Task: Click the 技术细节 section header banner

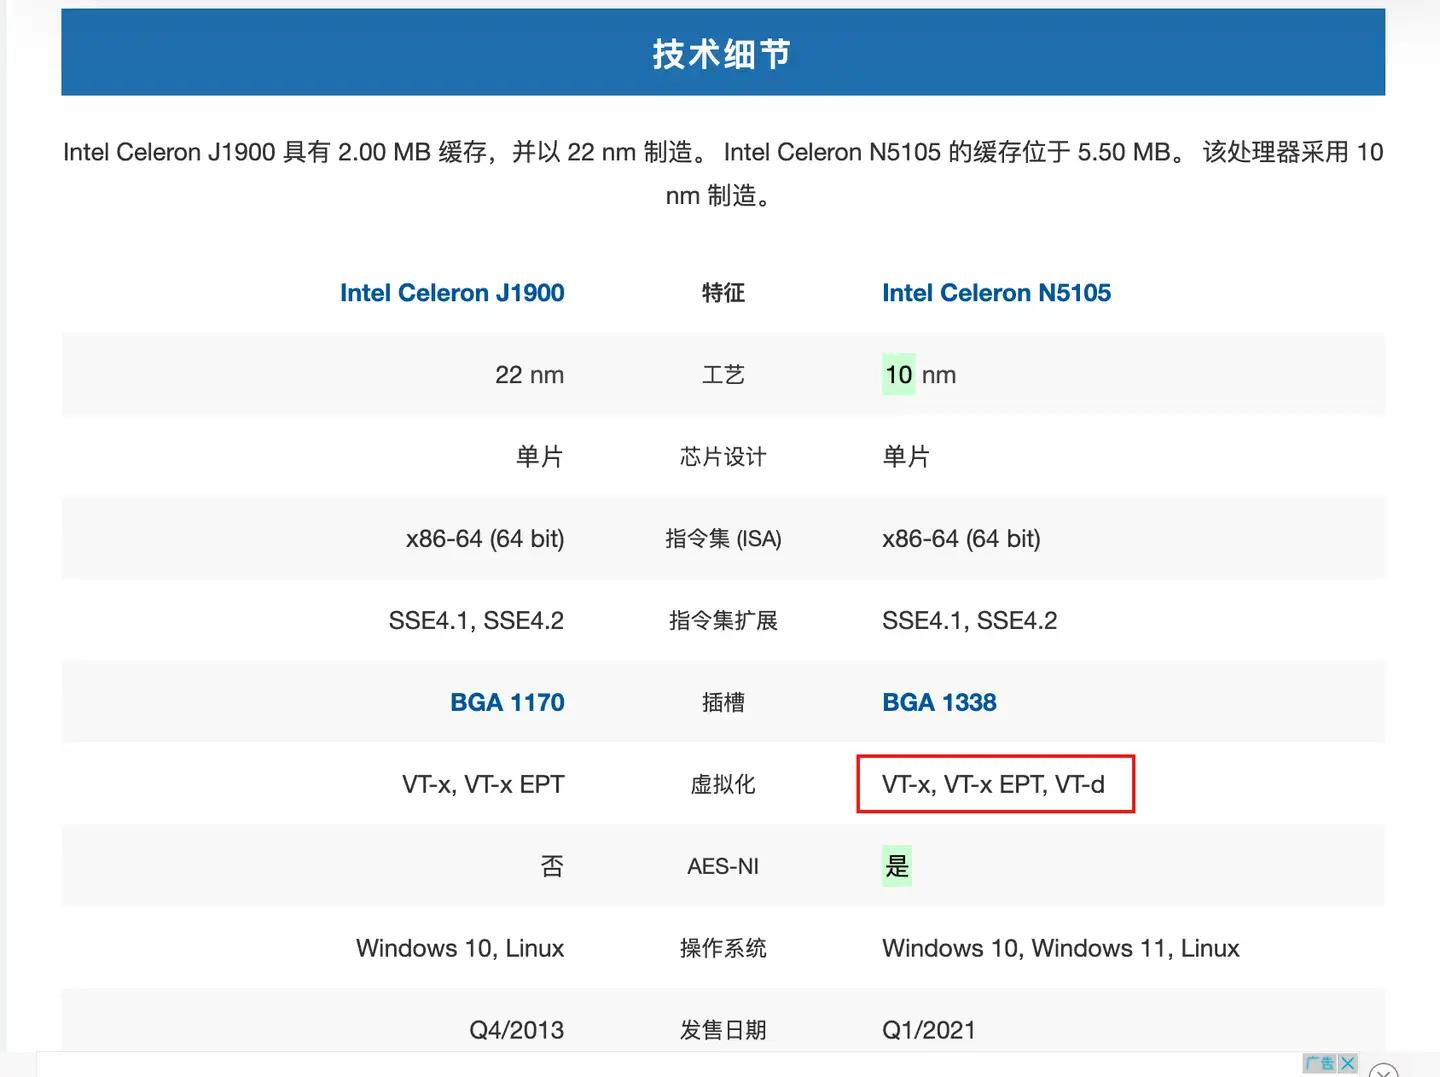Action: point(722,53)
